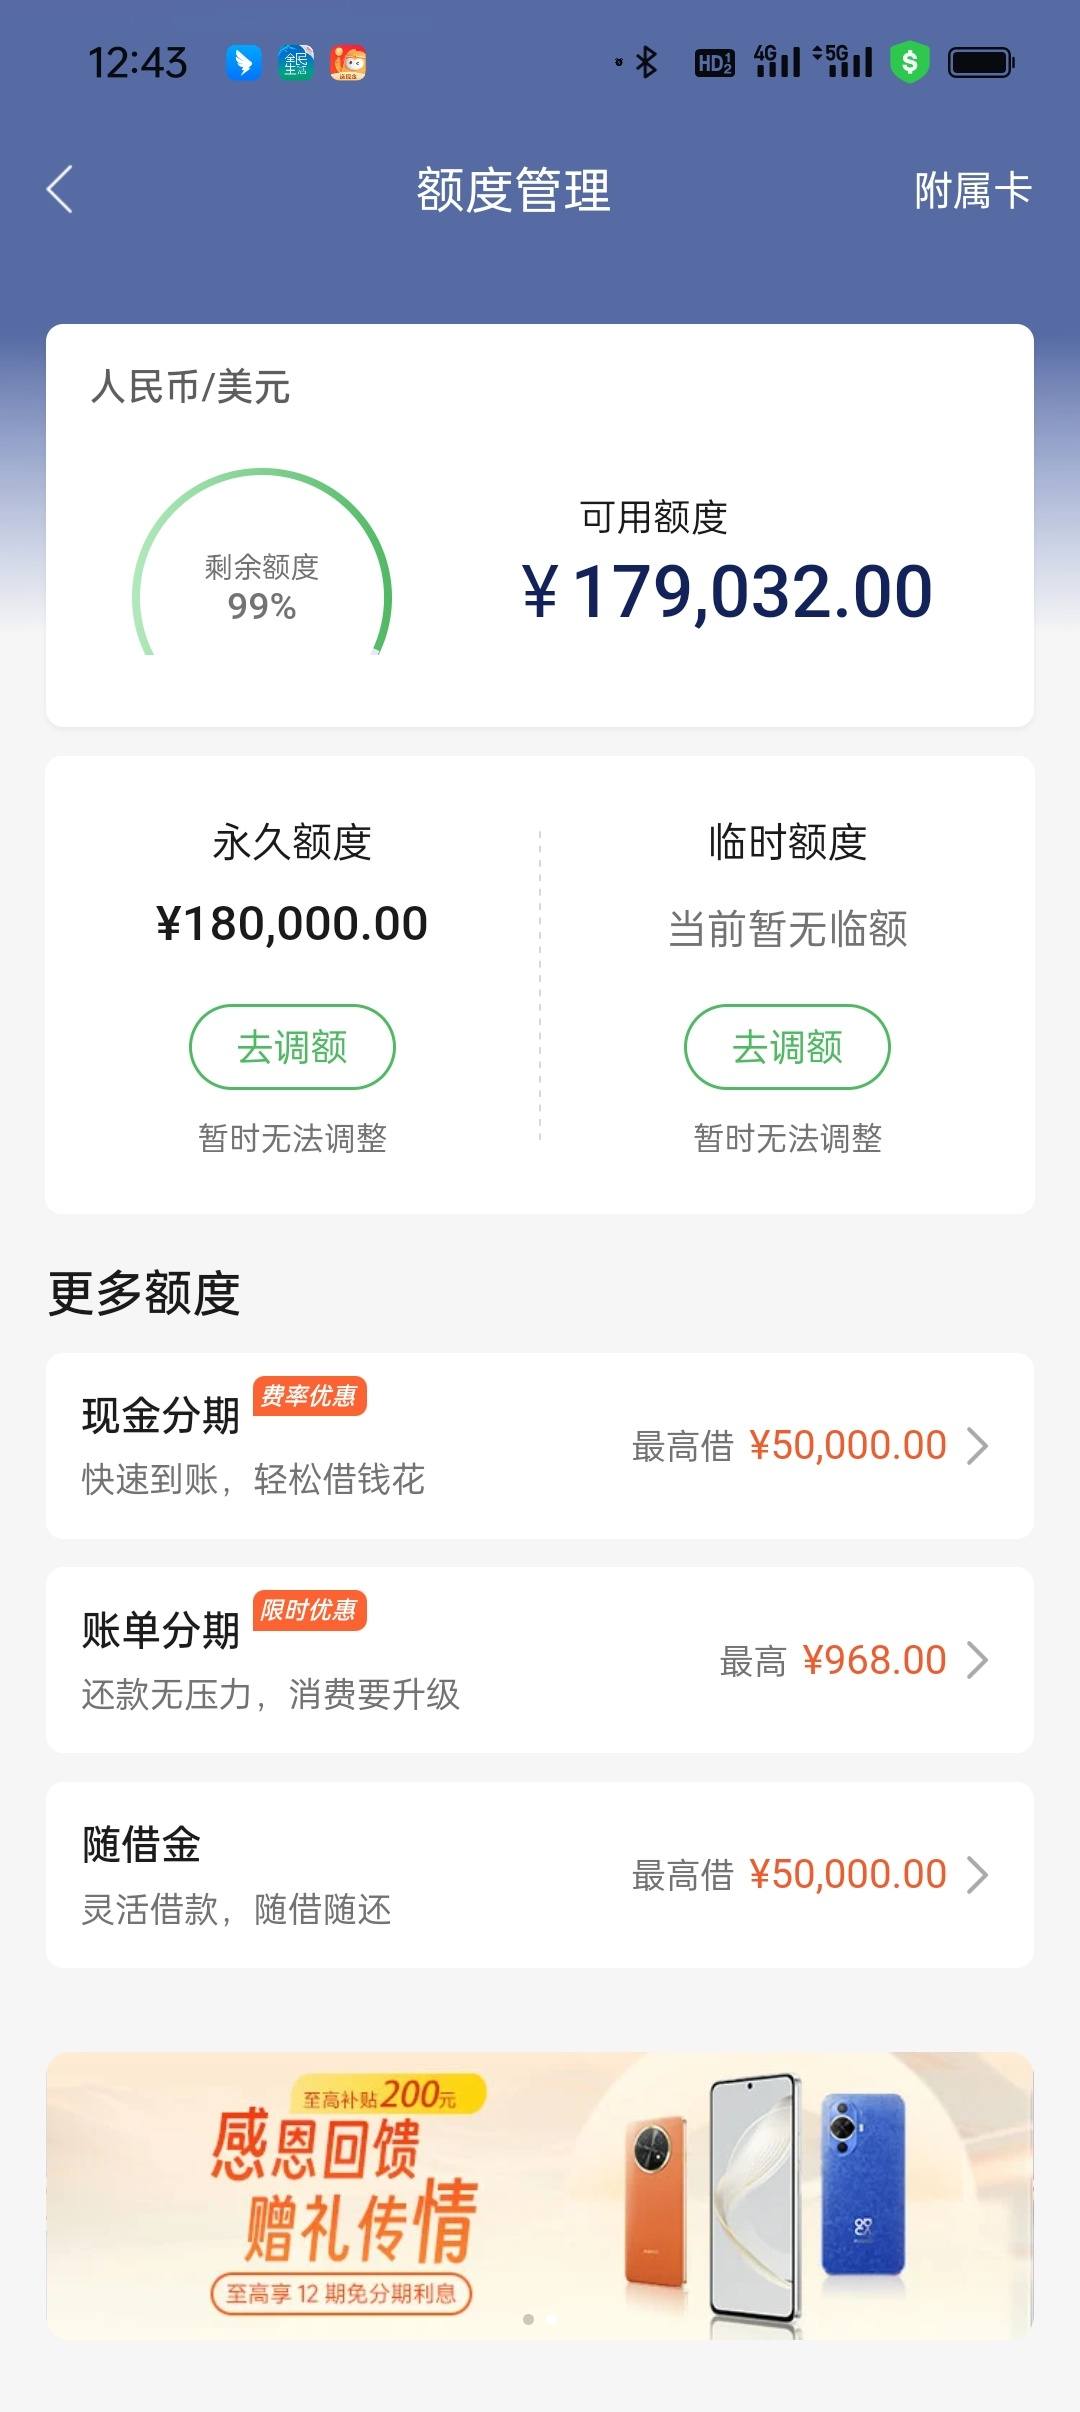Tap the 限时优惠 badge
The image size is (1080, 2412).
coord(309,1610)
